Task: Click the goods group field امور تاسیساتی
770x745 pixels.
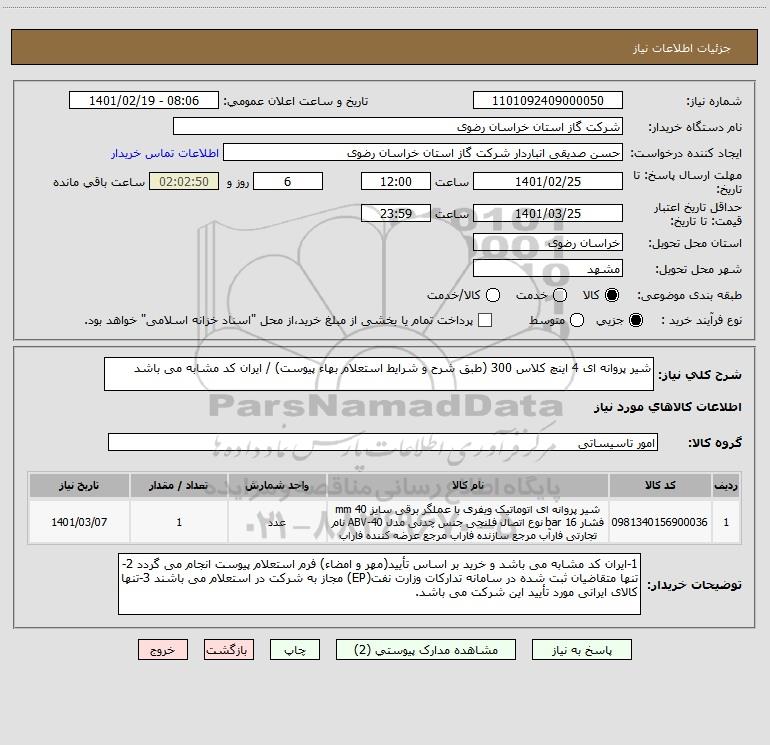Action: (383, 442)
